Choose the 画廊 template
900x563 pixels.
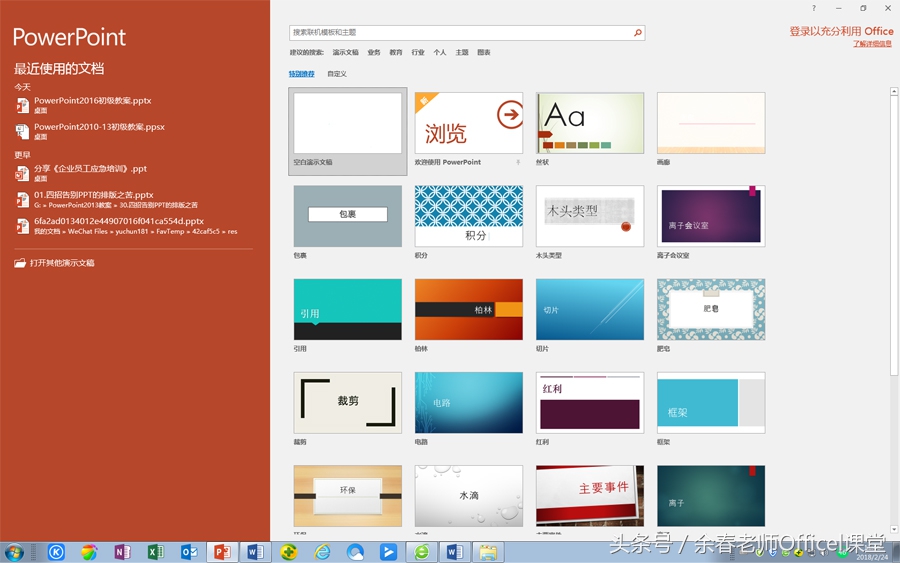[711, 123]
